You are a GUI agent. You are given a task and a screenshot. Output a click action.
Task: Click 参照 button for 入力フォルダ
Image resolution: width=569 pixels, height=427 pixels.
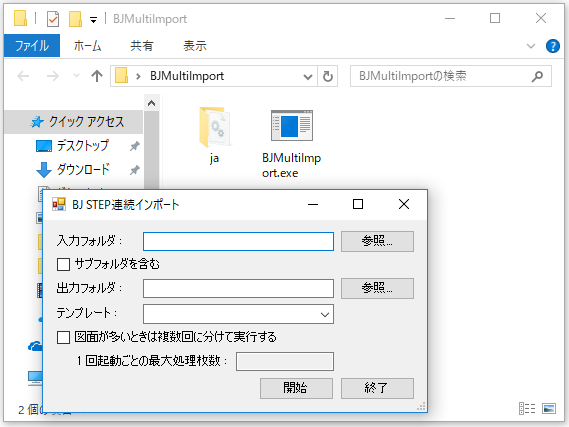point(377,241)
